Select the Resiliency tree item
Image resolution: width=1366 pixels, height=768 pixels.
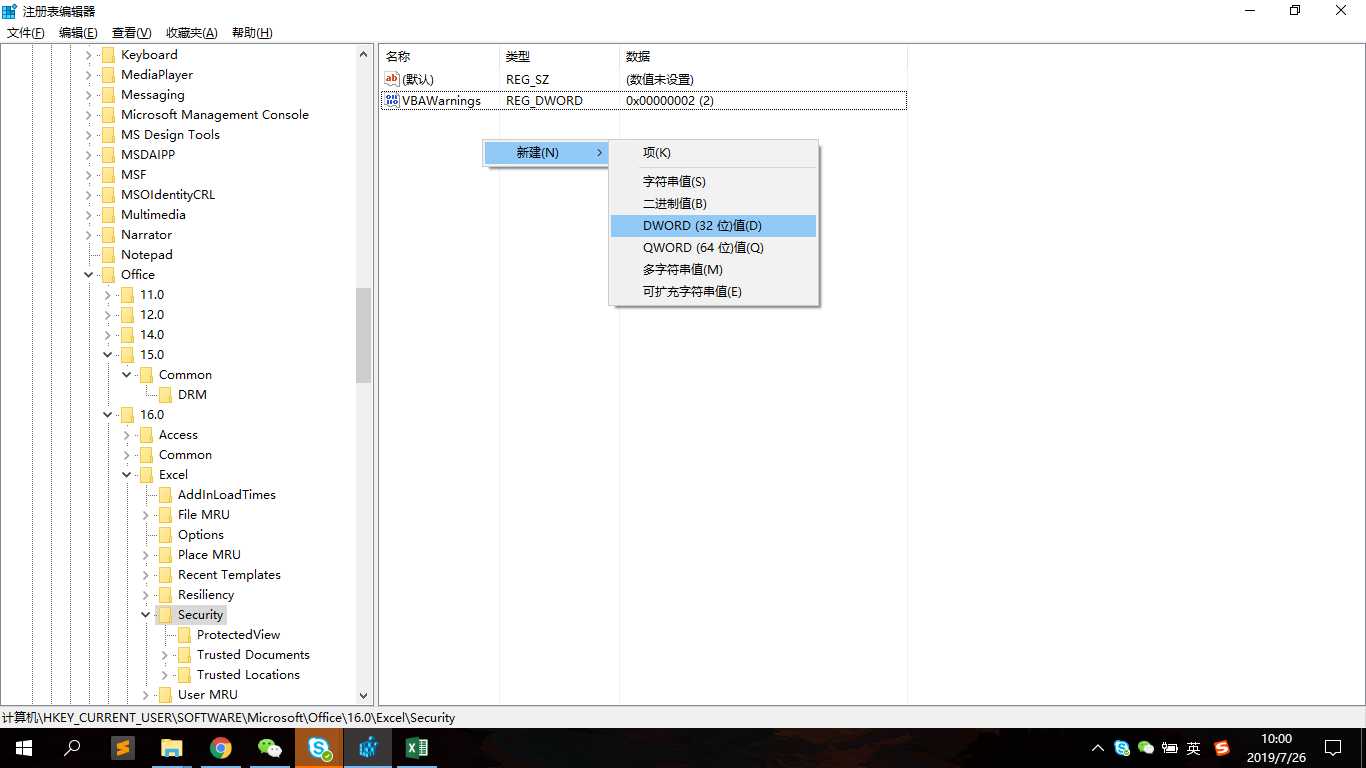point(206,595)
